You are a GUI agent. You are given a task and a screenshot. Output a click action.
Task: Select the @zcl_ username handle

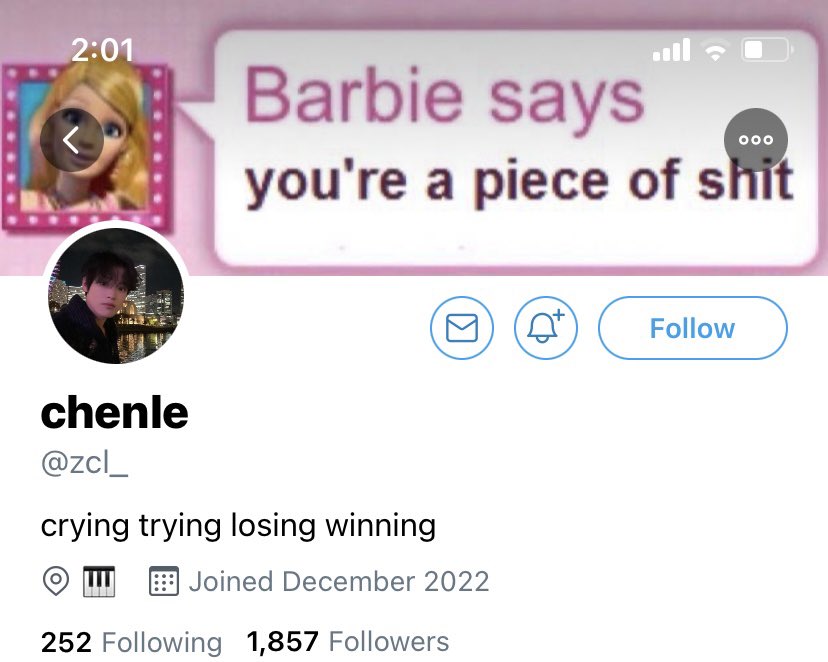pos(84,464)
